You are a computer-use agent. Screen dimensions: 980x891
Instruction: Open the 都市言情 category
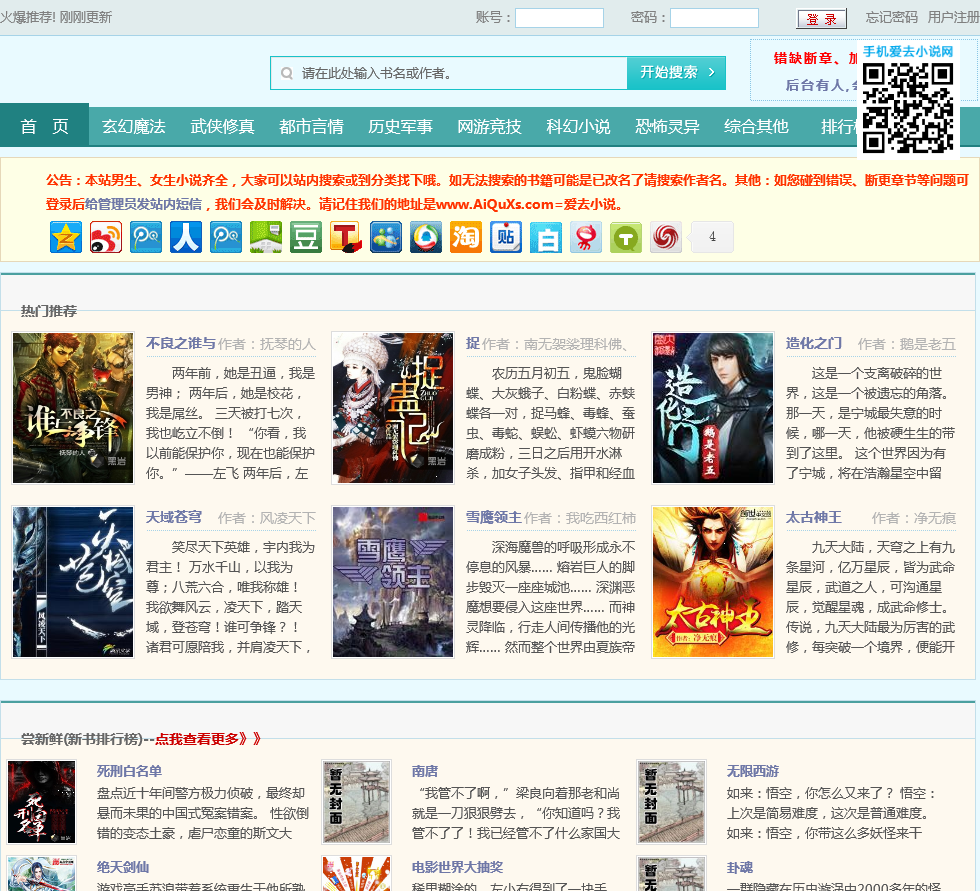click(x=311, y=126)
